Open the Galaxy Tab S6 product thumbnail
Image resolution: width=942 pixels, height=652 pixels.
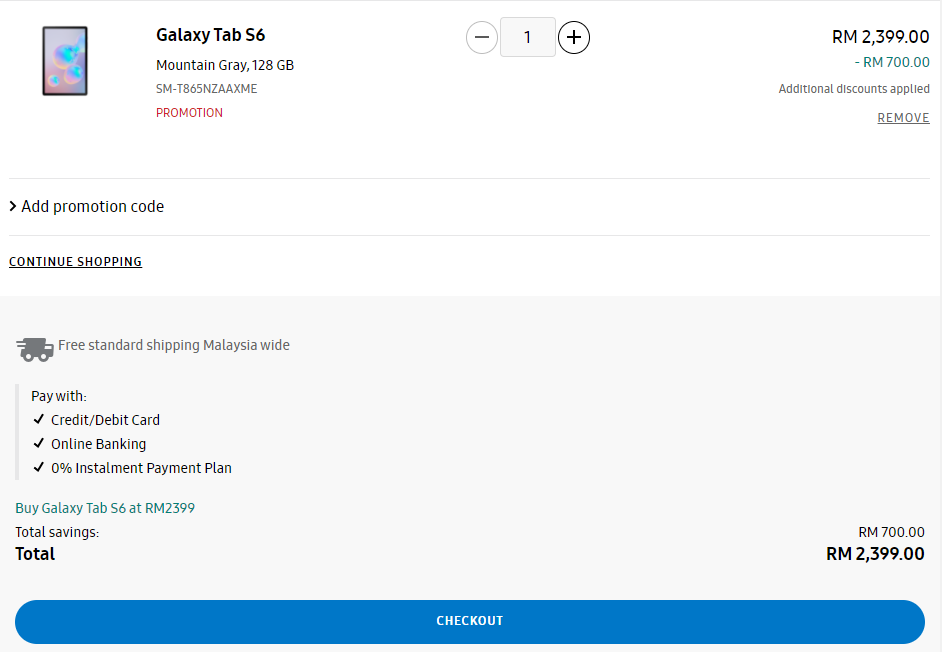65,61
